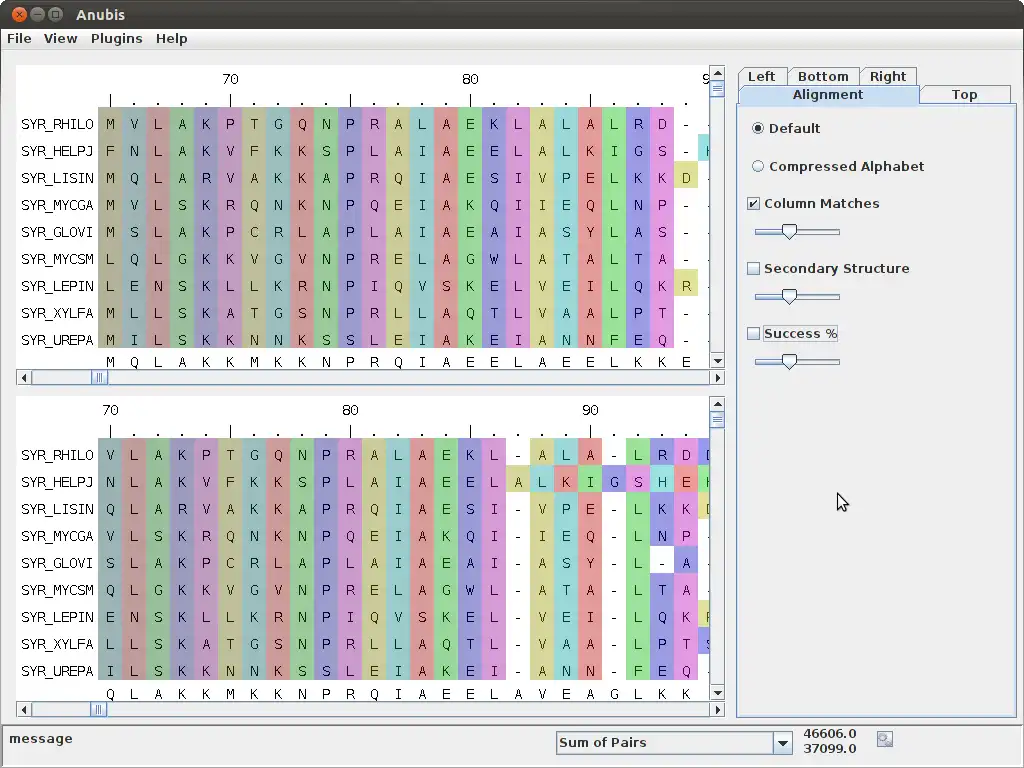
Task: Click right arrow of bottom alignment horizontal scrollbar
Action: coord(717,710)
